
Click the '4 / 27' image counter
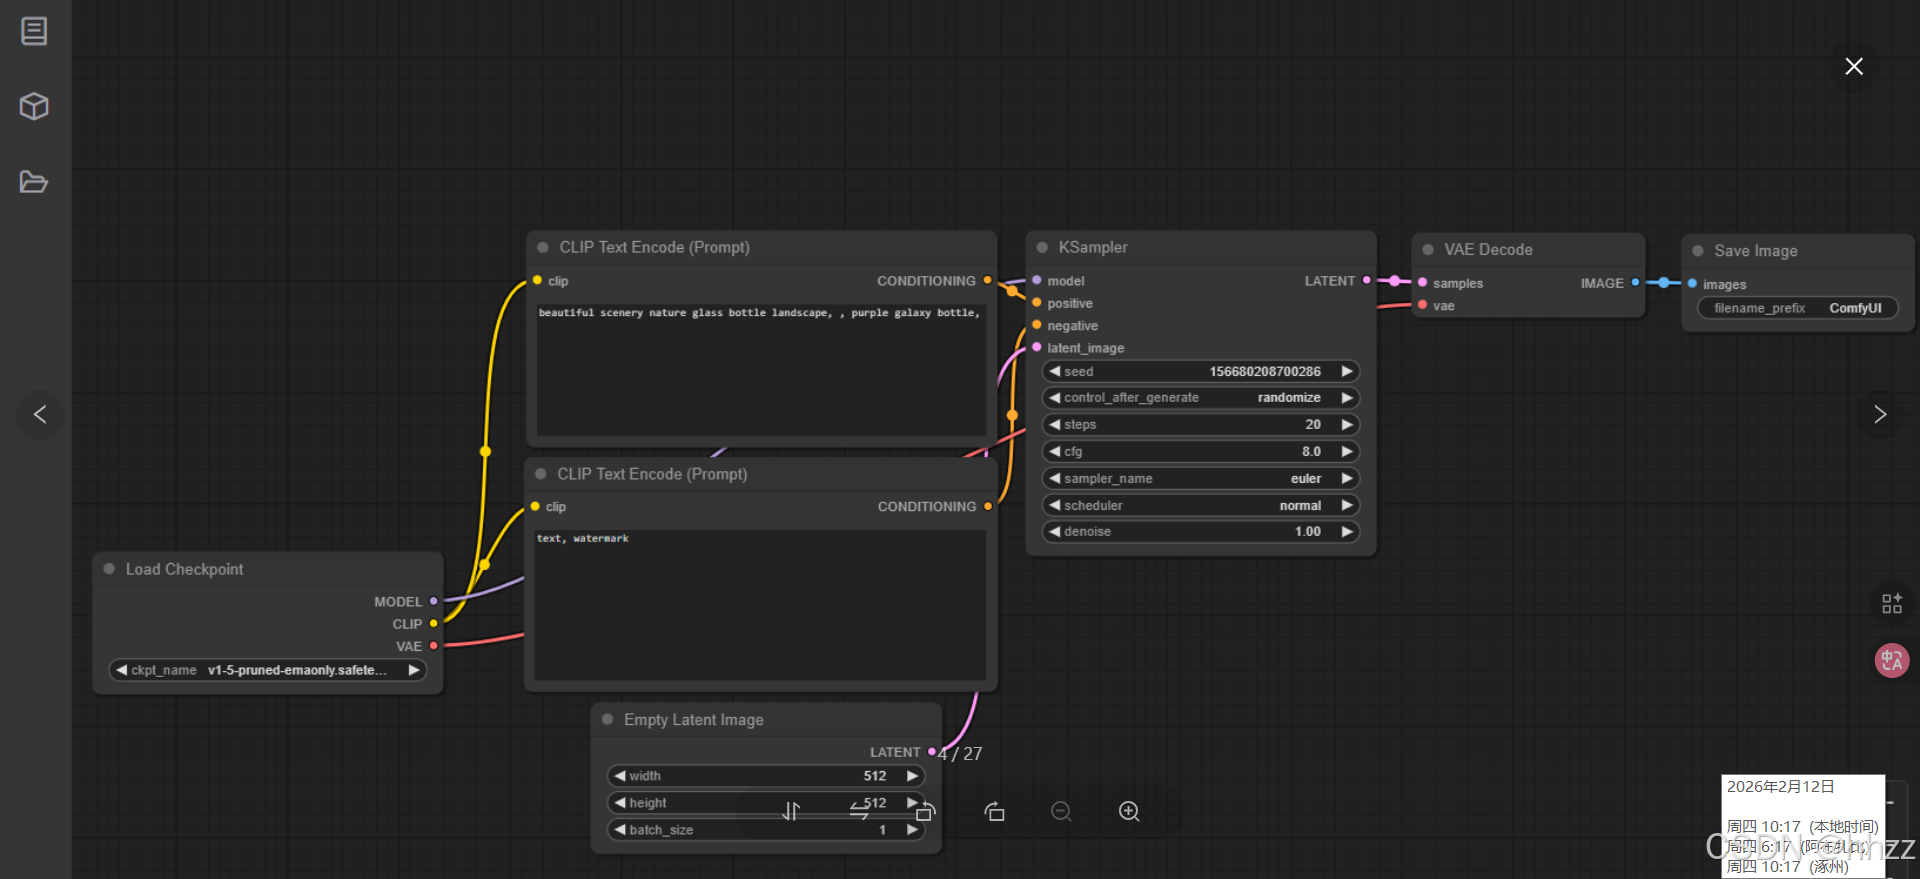[961, 754]
